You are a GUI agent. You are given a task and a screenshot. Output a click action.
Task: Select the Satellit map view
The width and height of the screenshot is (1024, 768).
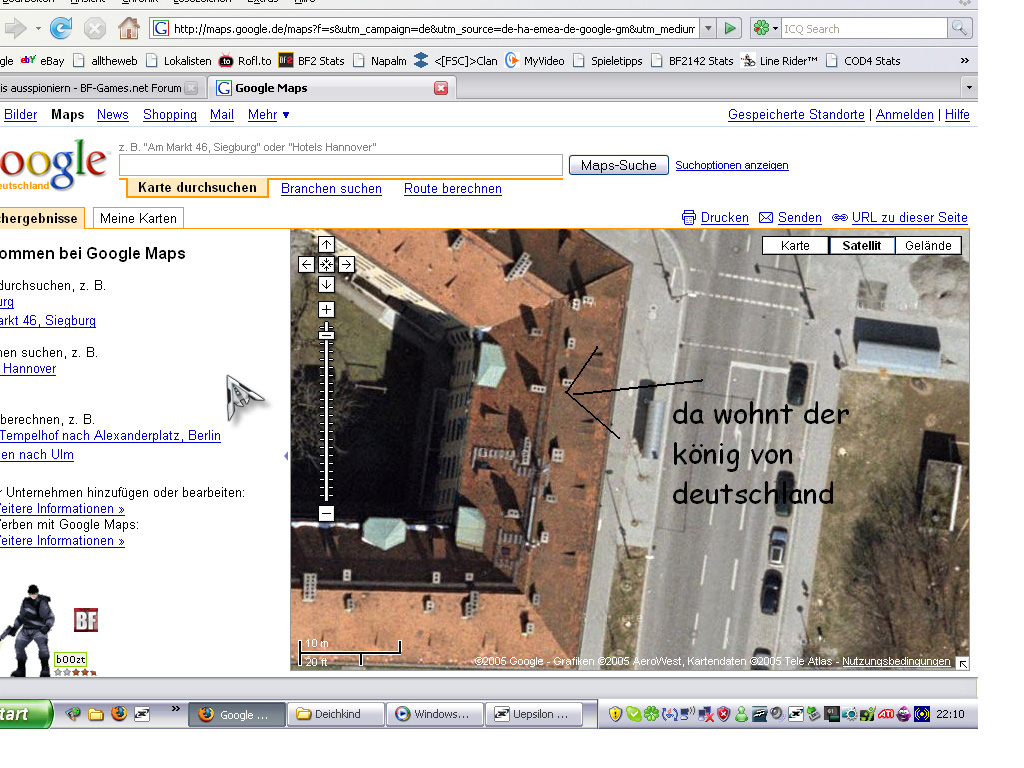[861, 246]
